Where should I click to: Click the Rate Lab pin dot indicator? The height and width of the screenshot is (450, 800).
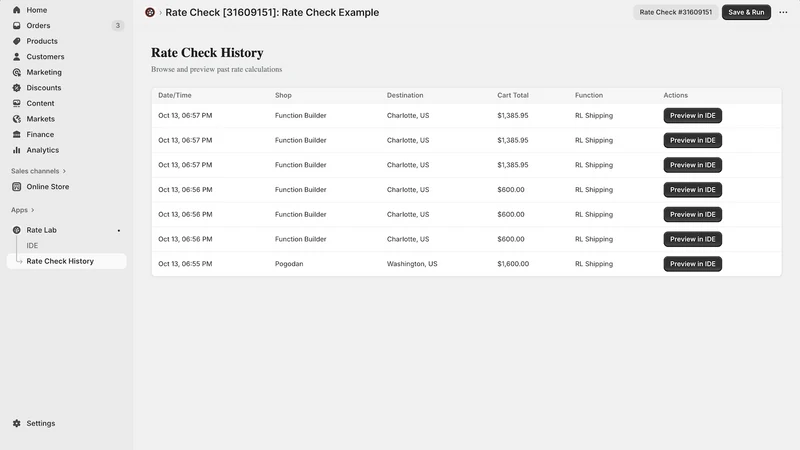click(x=119, y=231)
